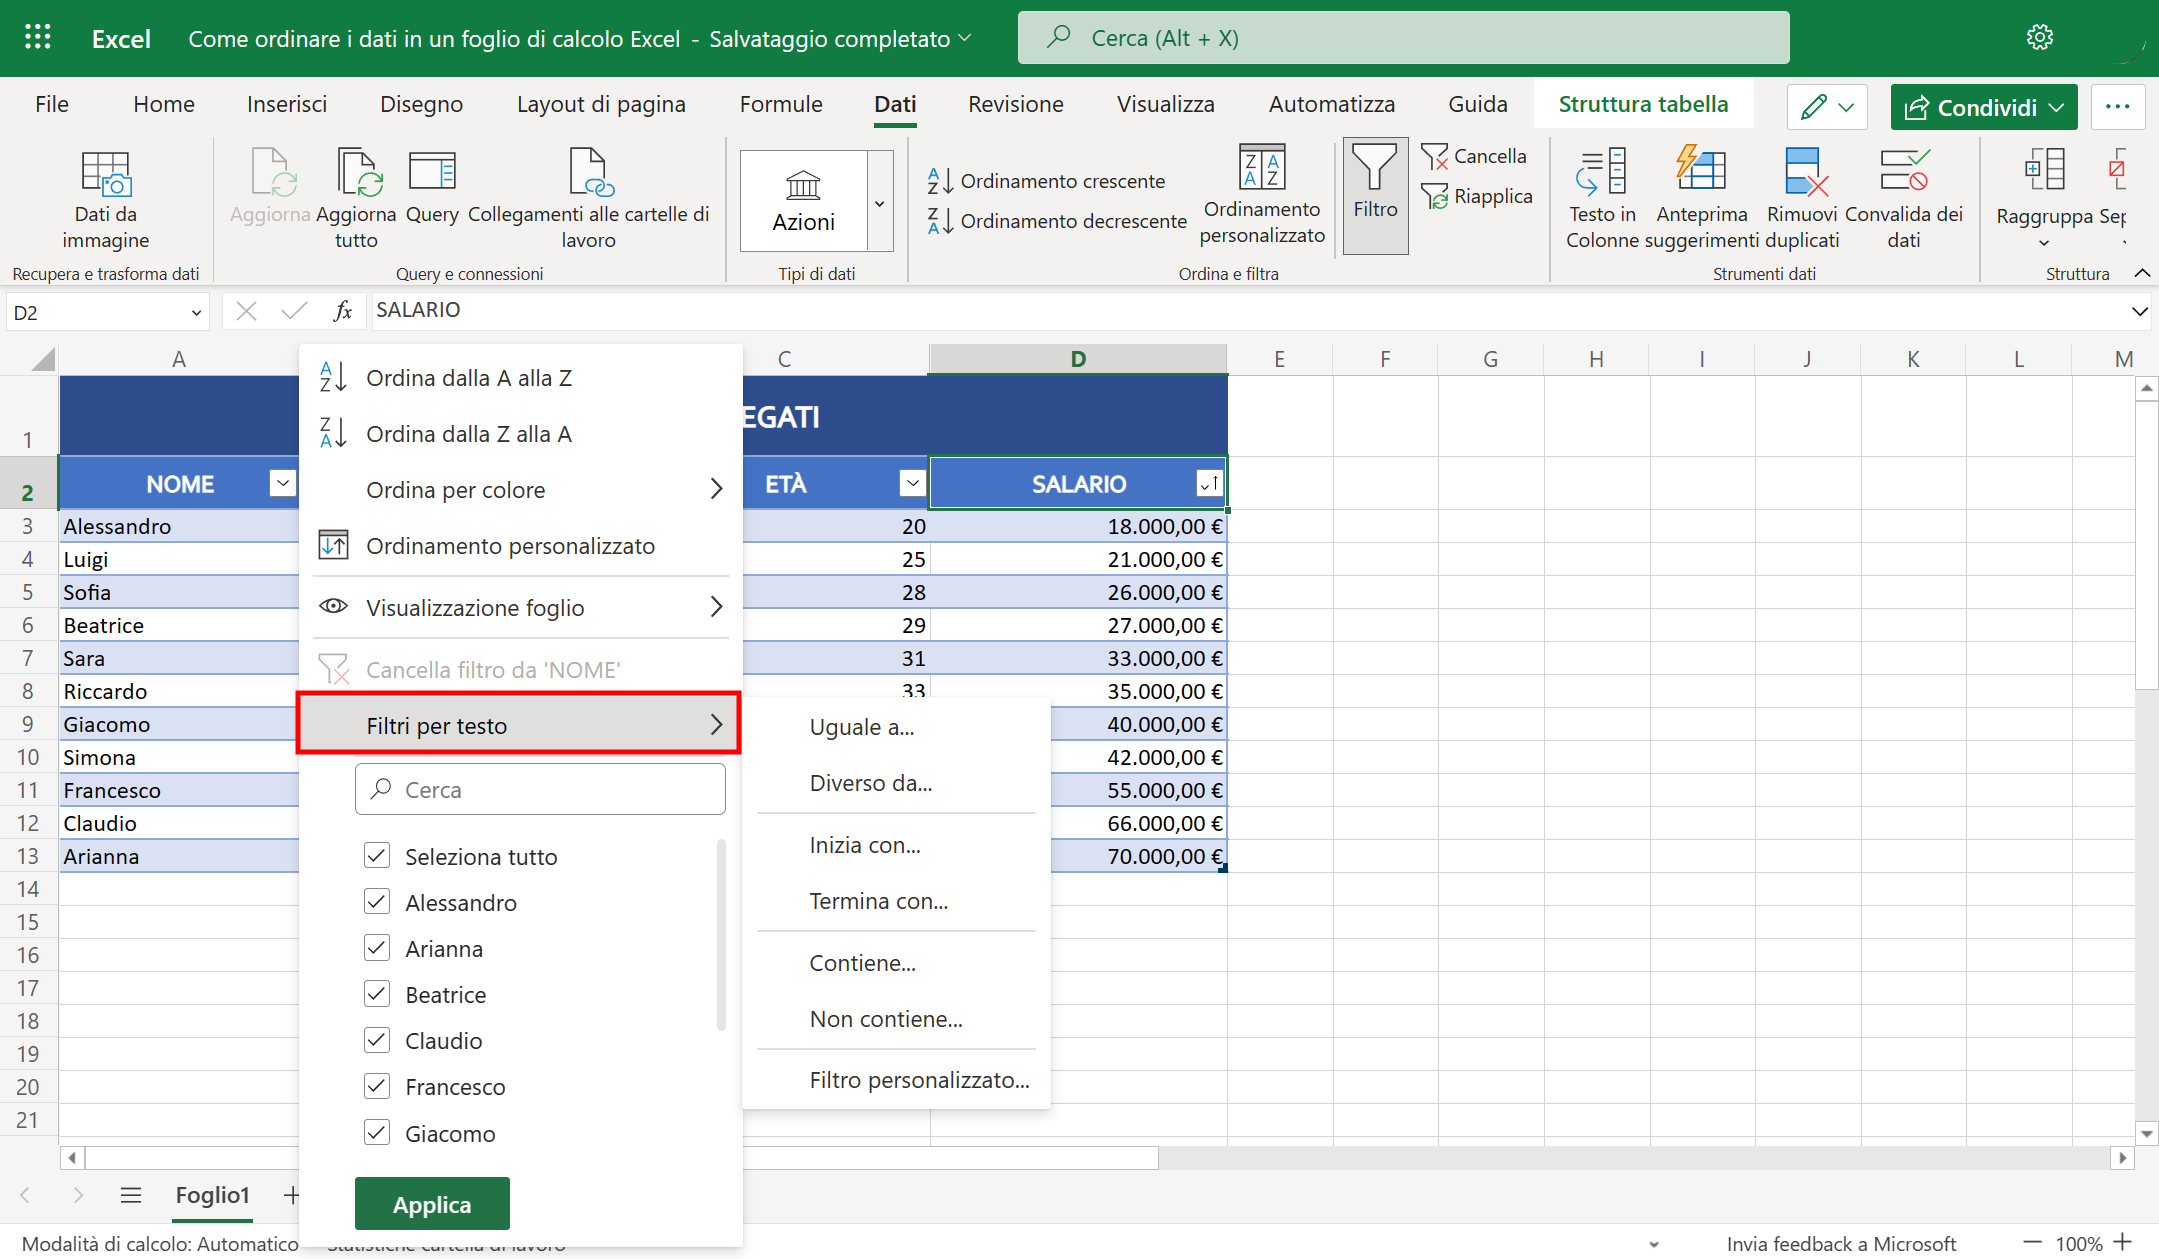2159x1259 pixels.
Task: Toggle the Seleziona tutto checkbox
Action: (377, 856)
